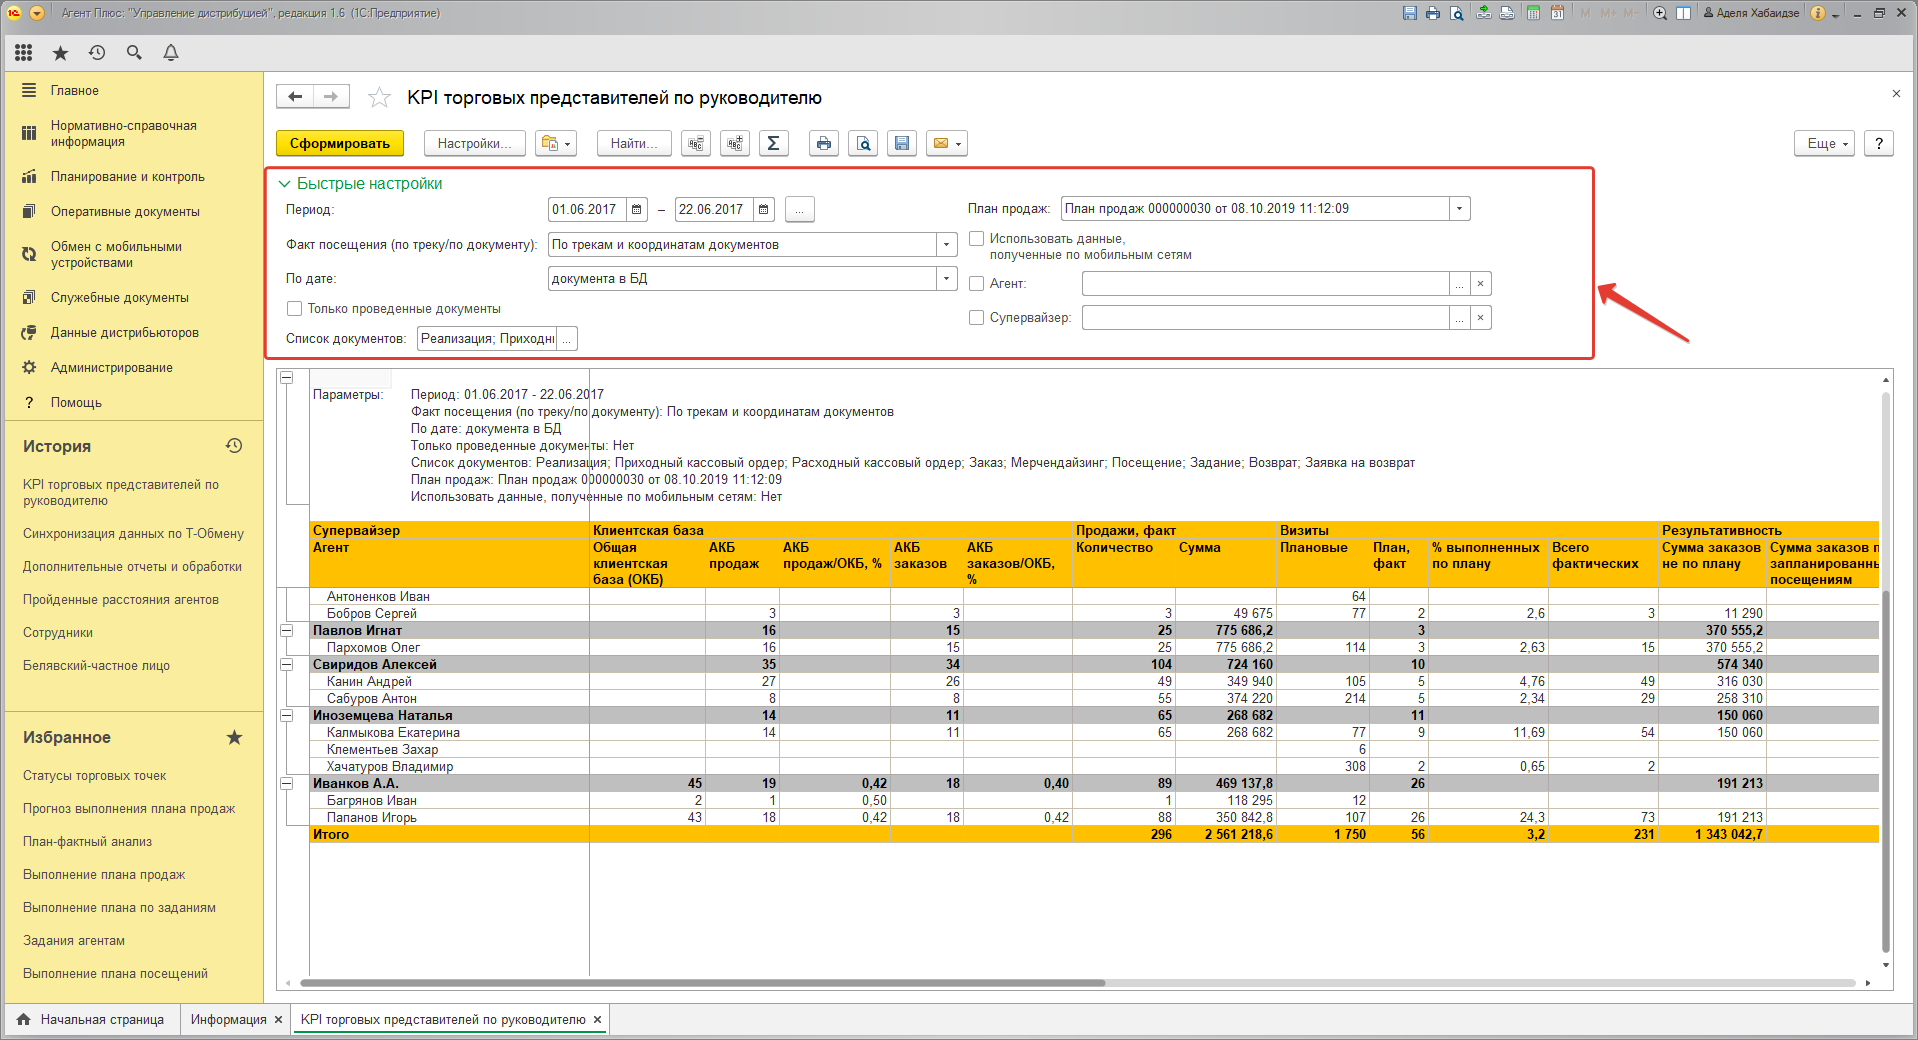Collapse the Иванков А.А. group
Viewport: 1918px width, 1040px height.
click(286, 783)
